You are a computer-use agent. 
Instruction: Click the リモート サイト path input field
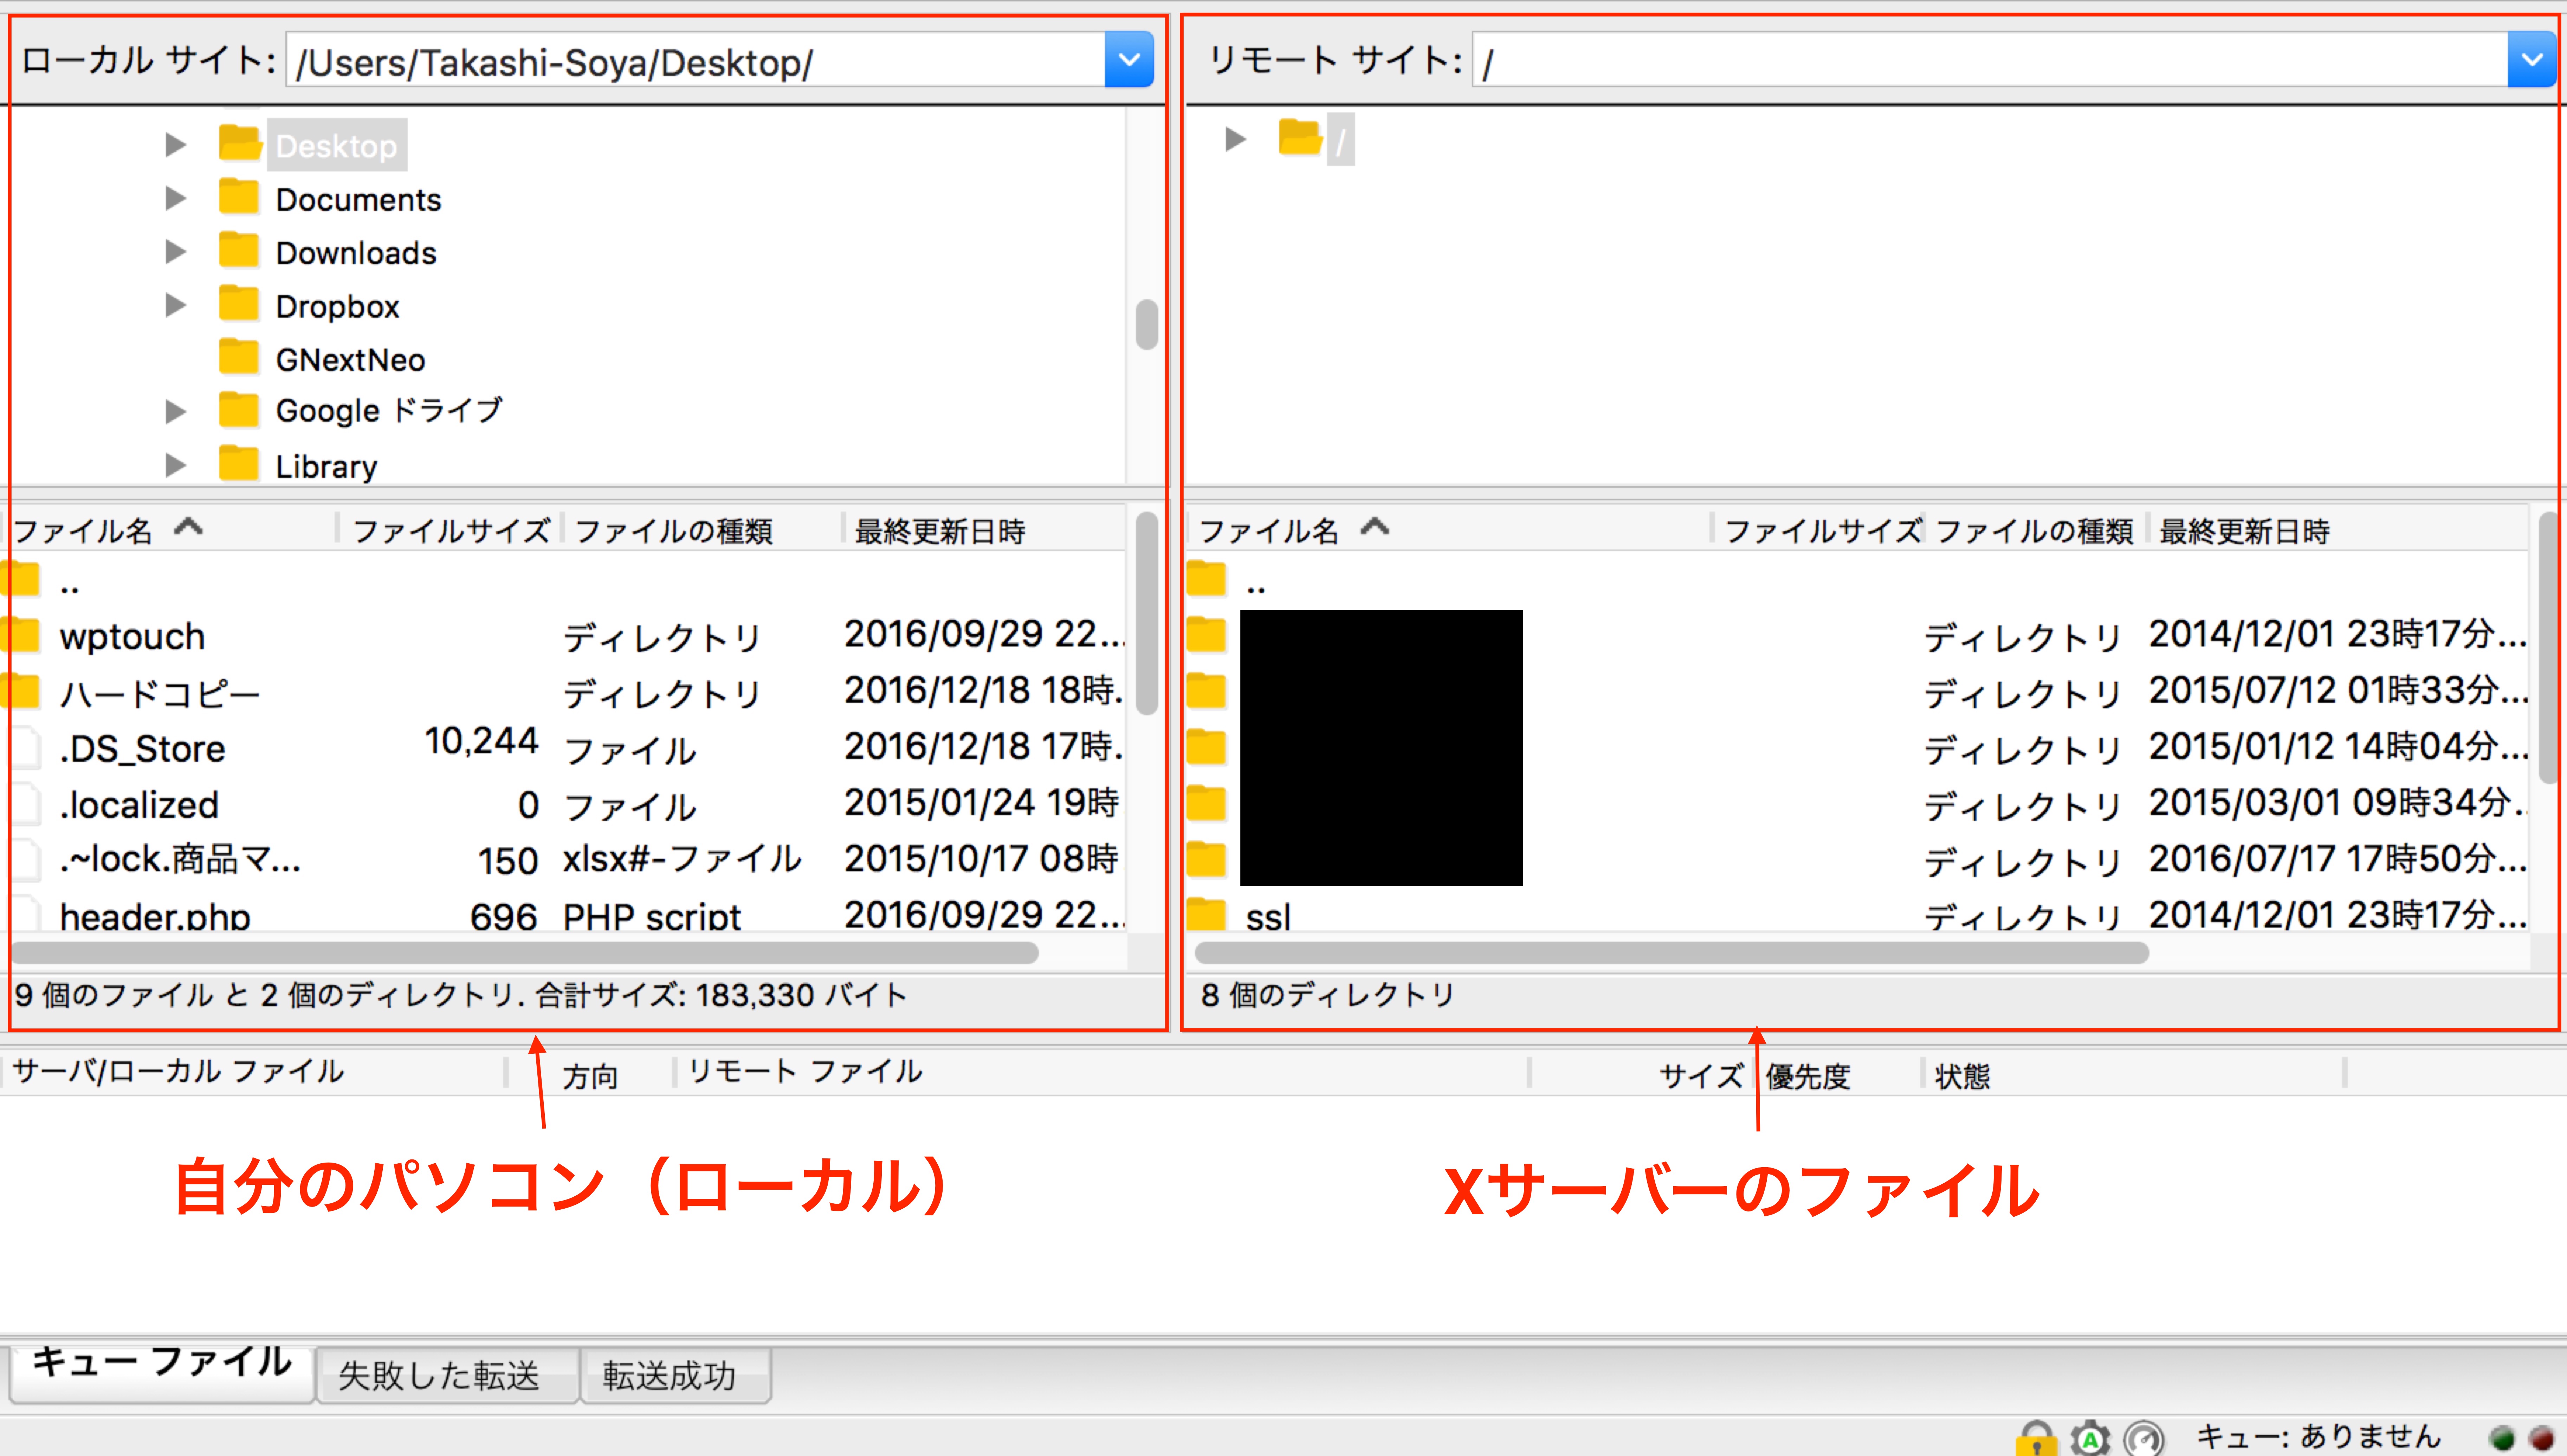tap(1990, 60)
